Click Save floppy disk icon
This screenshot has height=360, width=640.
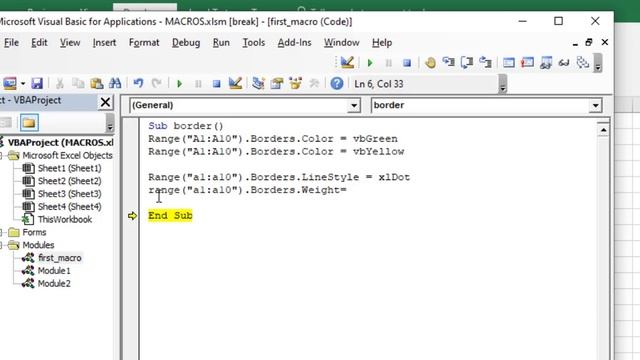[37, 84]
